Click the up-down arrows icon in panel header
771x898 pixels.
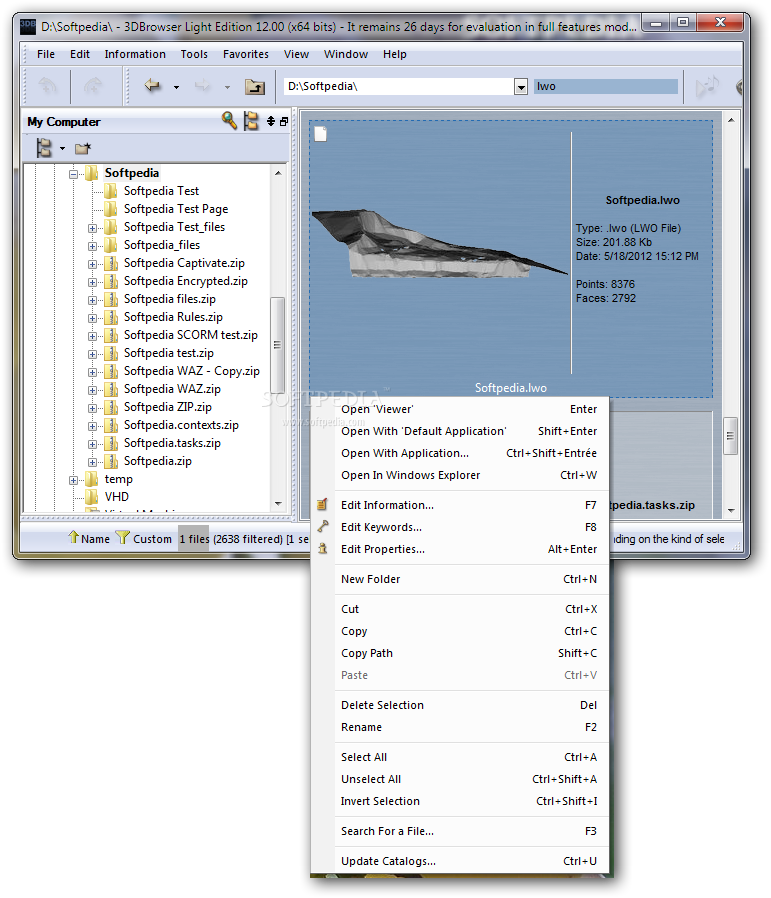(271, 121)
